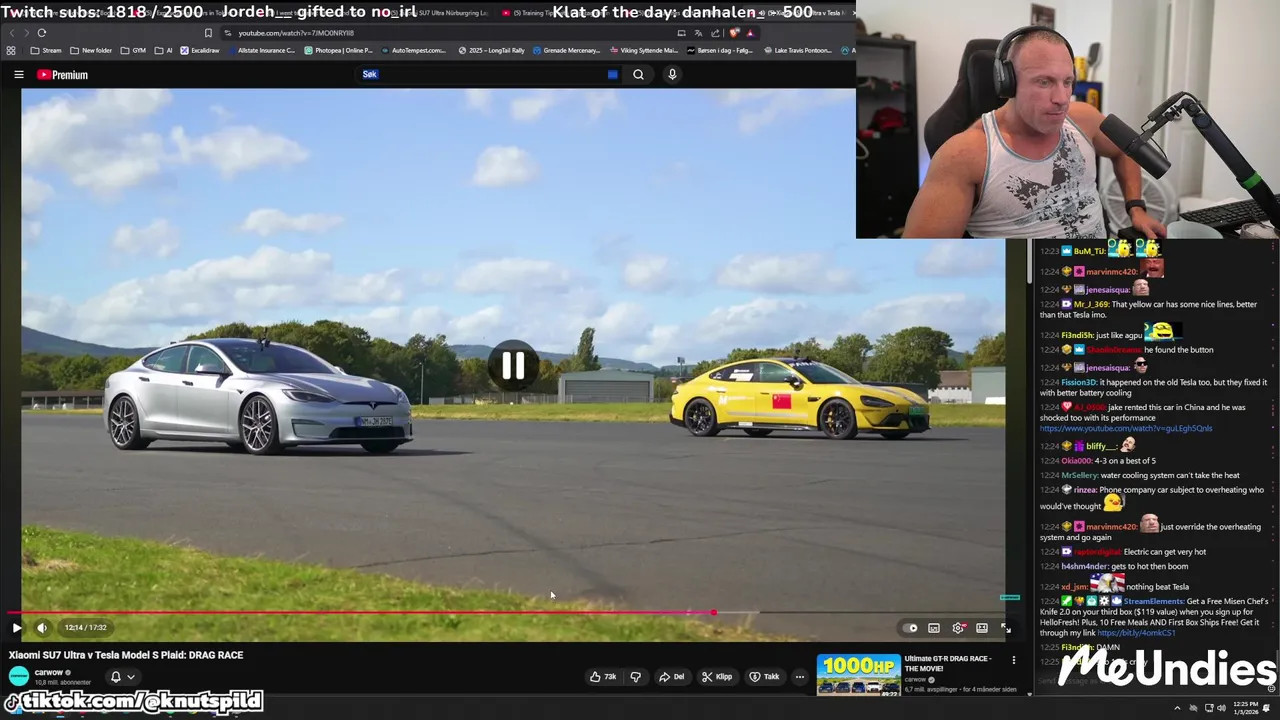The height and width of the screenshot is (720, 1280).
Task: Click chat username StreamElements
Action: click(x=1154, y=601)
